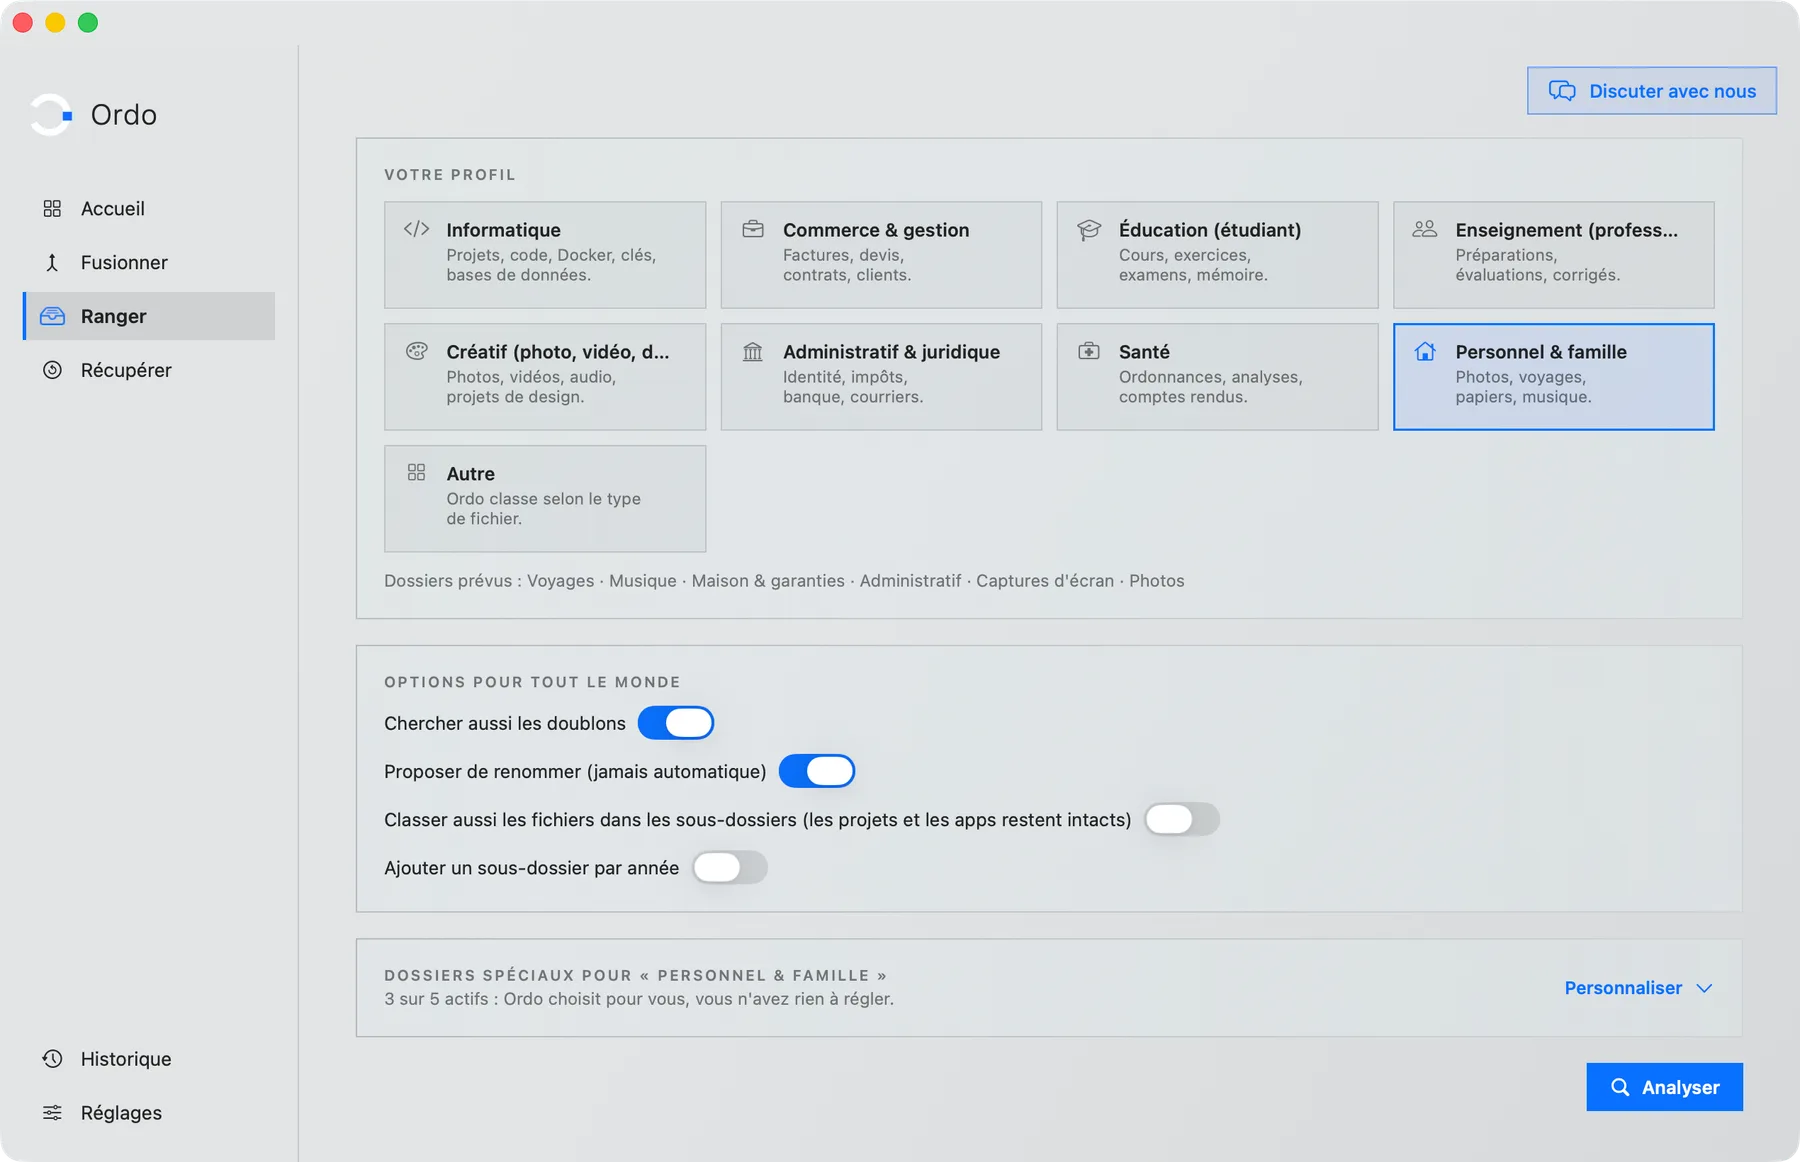Viewport: 1800px width, 1162px height.
Task: Turn on Ajouter un sous-dossier par année
Action: [x=730, y=867]
